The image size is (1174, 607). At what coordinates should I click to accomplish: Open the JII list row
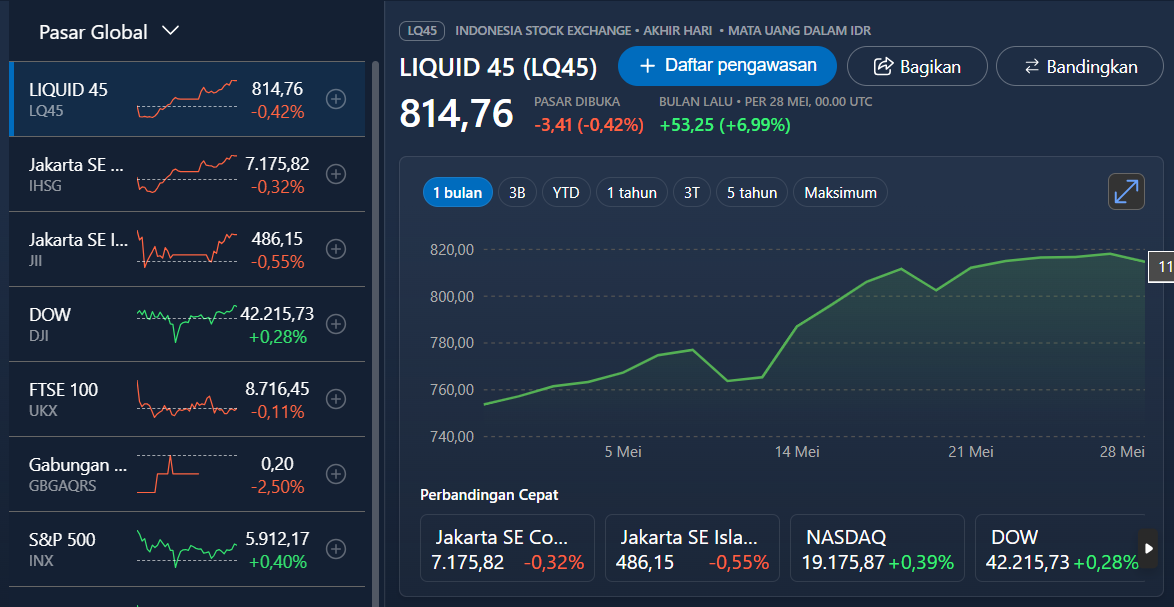pyautogui.click(x=187, y=249)
